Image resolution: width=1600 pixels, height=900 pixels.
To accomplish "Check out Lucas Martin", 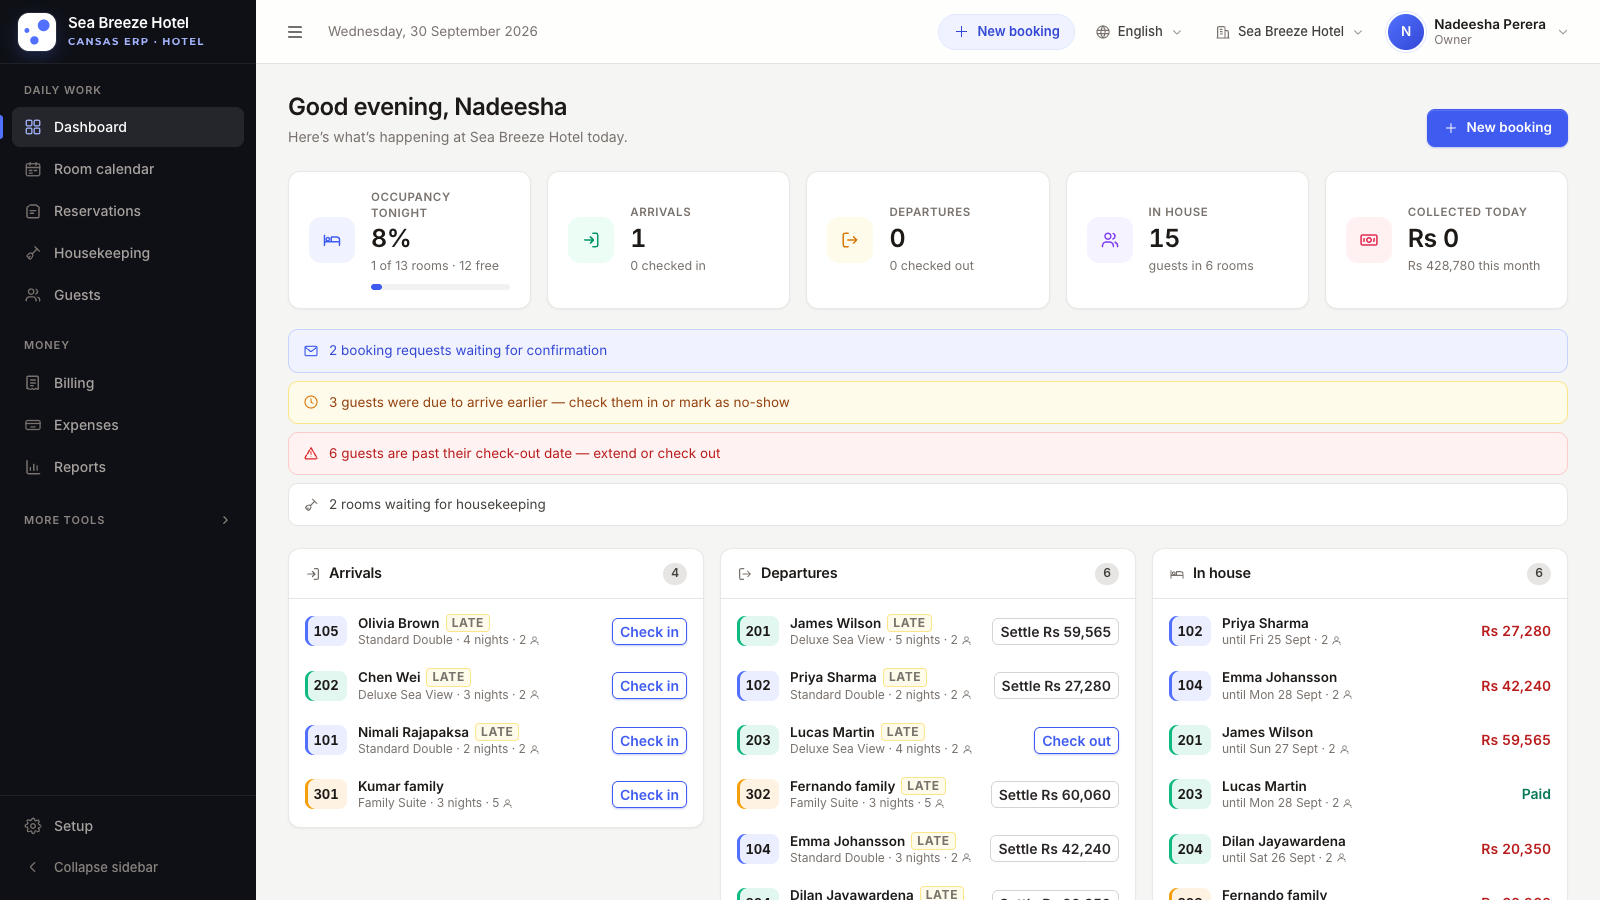I will [x=1076, y=740].
